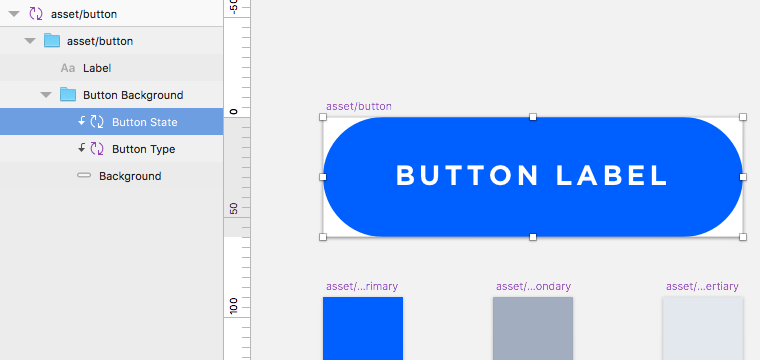Select the Label text layer
760x360 pixels.
point(111,68)
